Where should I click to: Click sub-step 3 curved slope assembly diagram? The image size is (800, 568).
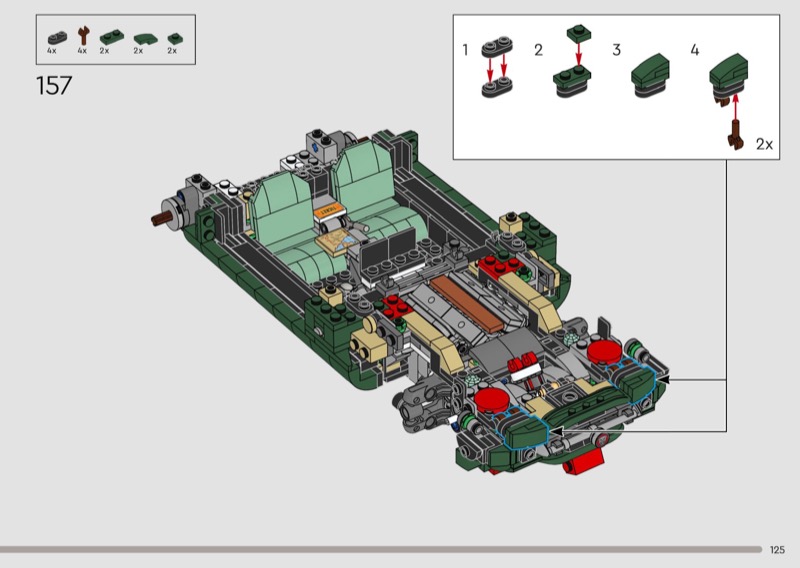[x=650, y=75]
